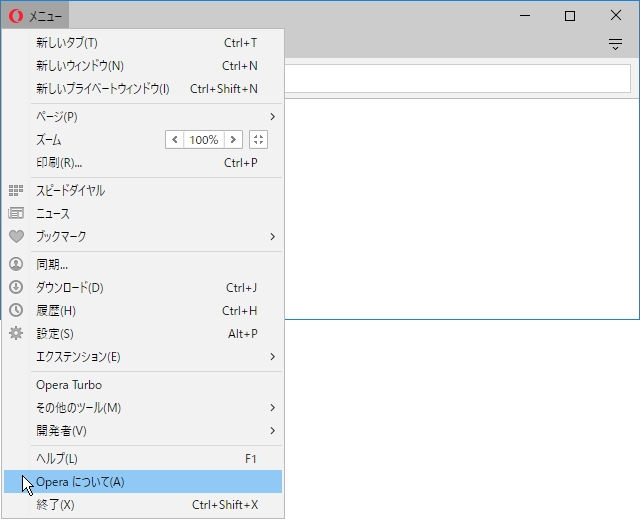Expand the ブックマーク submenu arrow
The height and width of the screenshot is (519, 640).
click(272, 237)
